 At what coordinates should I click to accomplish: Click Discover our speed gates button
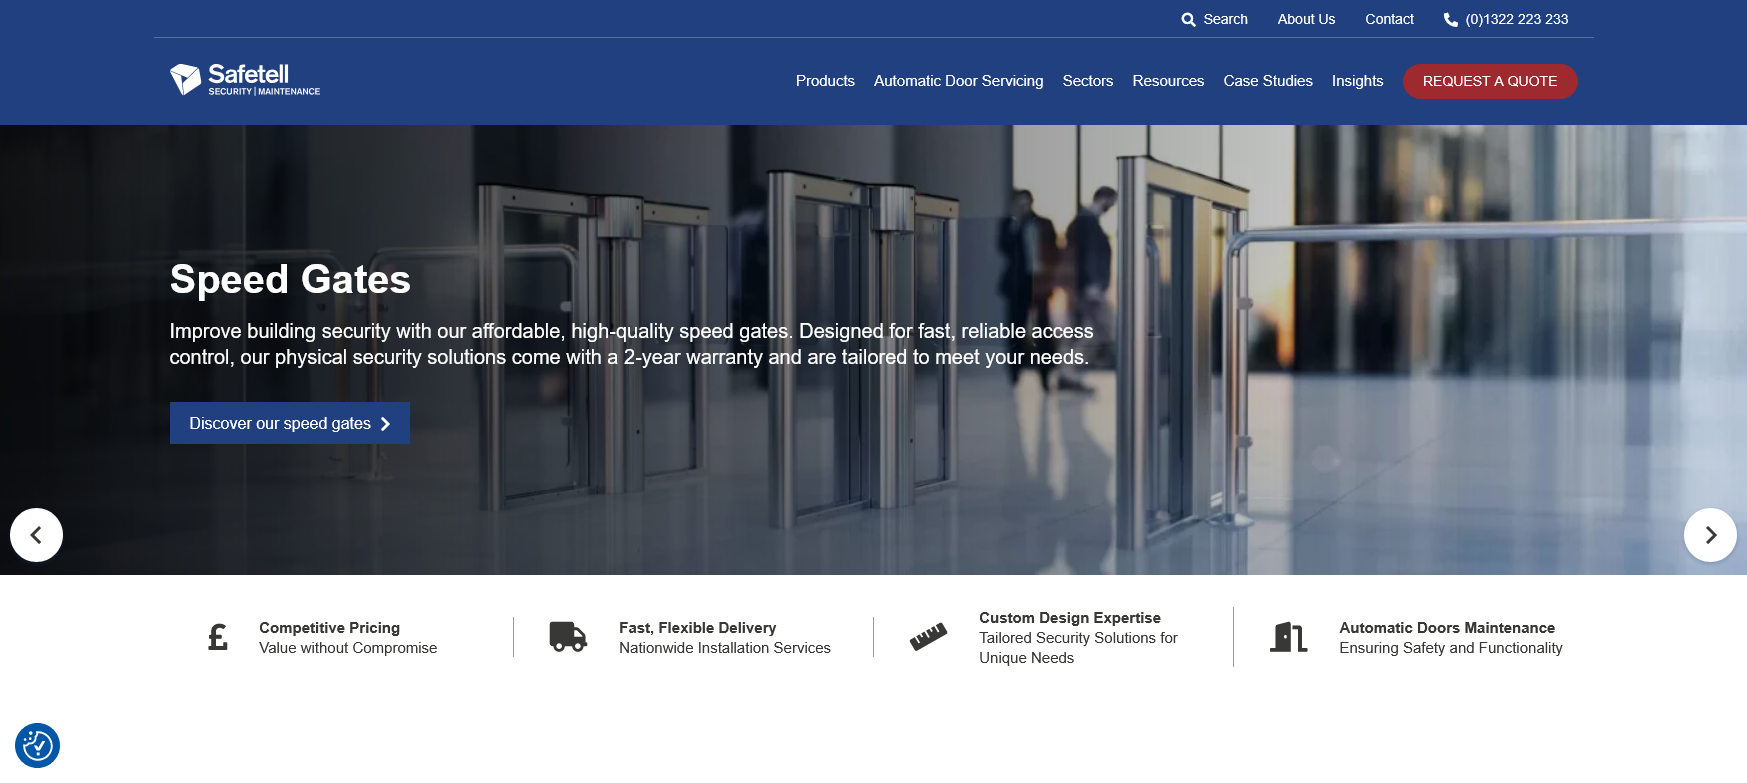(x=290, y=423)
